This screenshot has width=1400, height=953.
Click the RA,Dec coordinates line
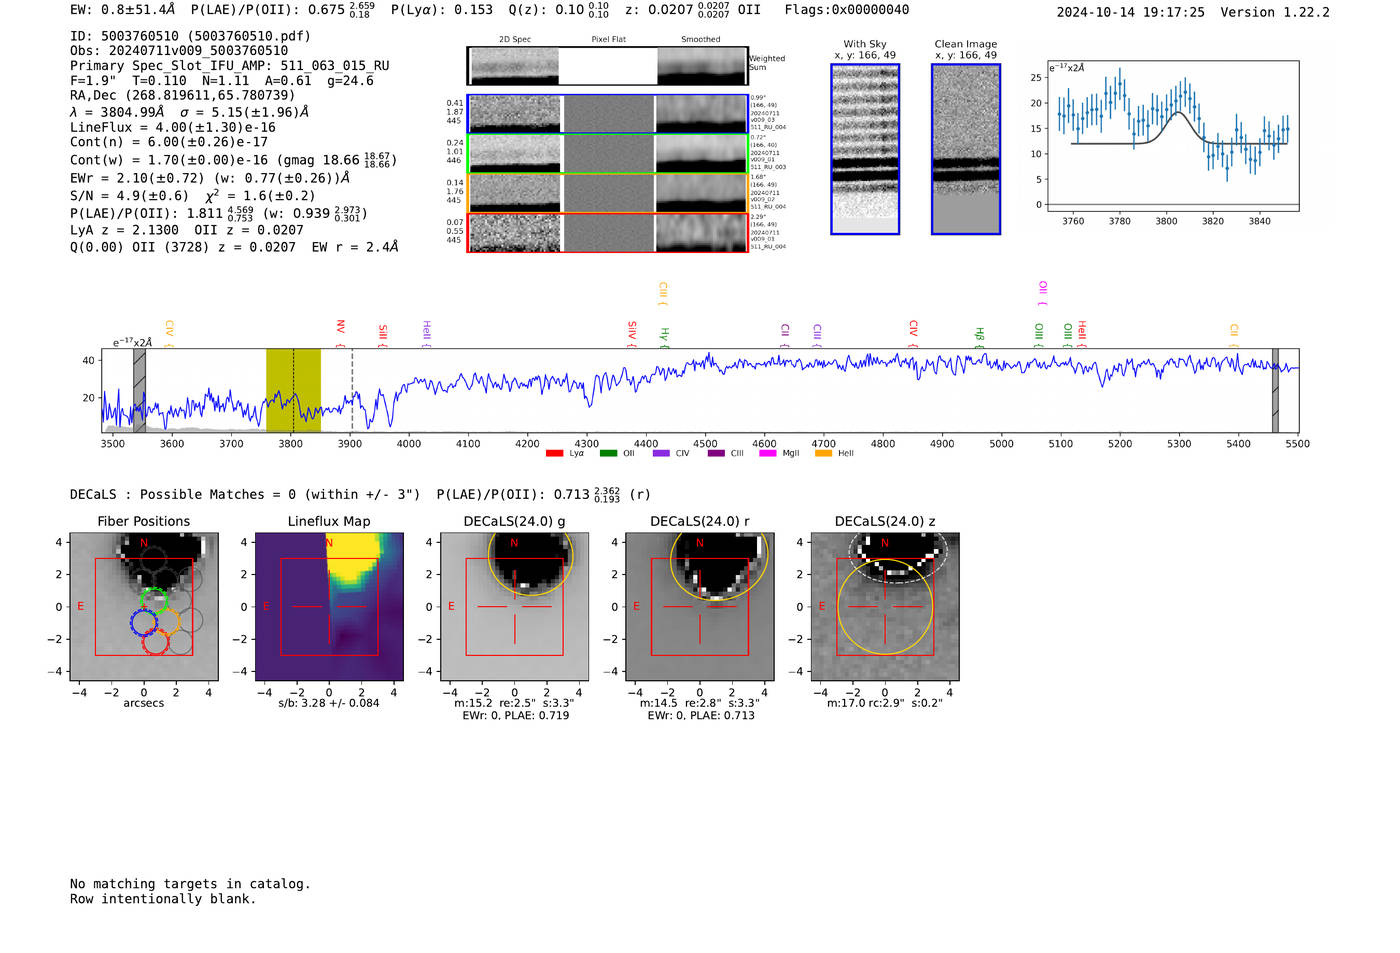point(183,95)
